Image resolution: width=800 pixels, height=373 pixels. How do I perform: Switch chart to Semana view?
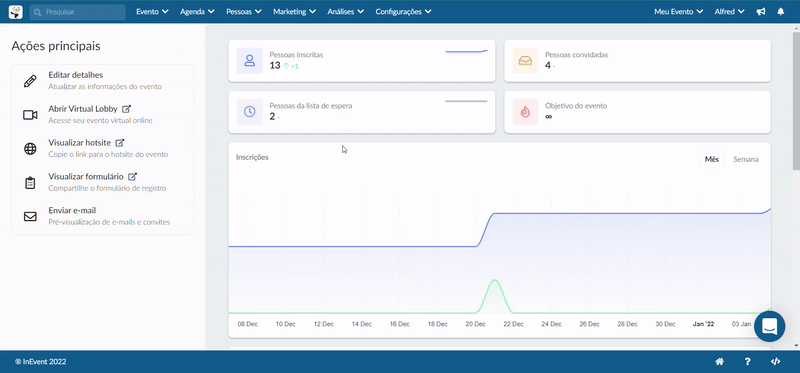click(745, 159)
